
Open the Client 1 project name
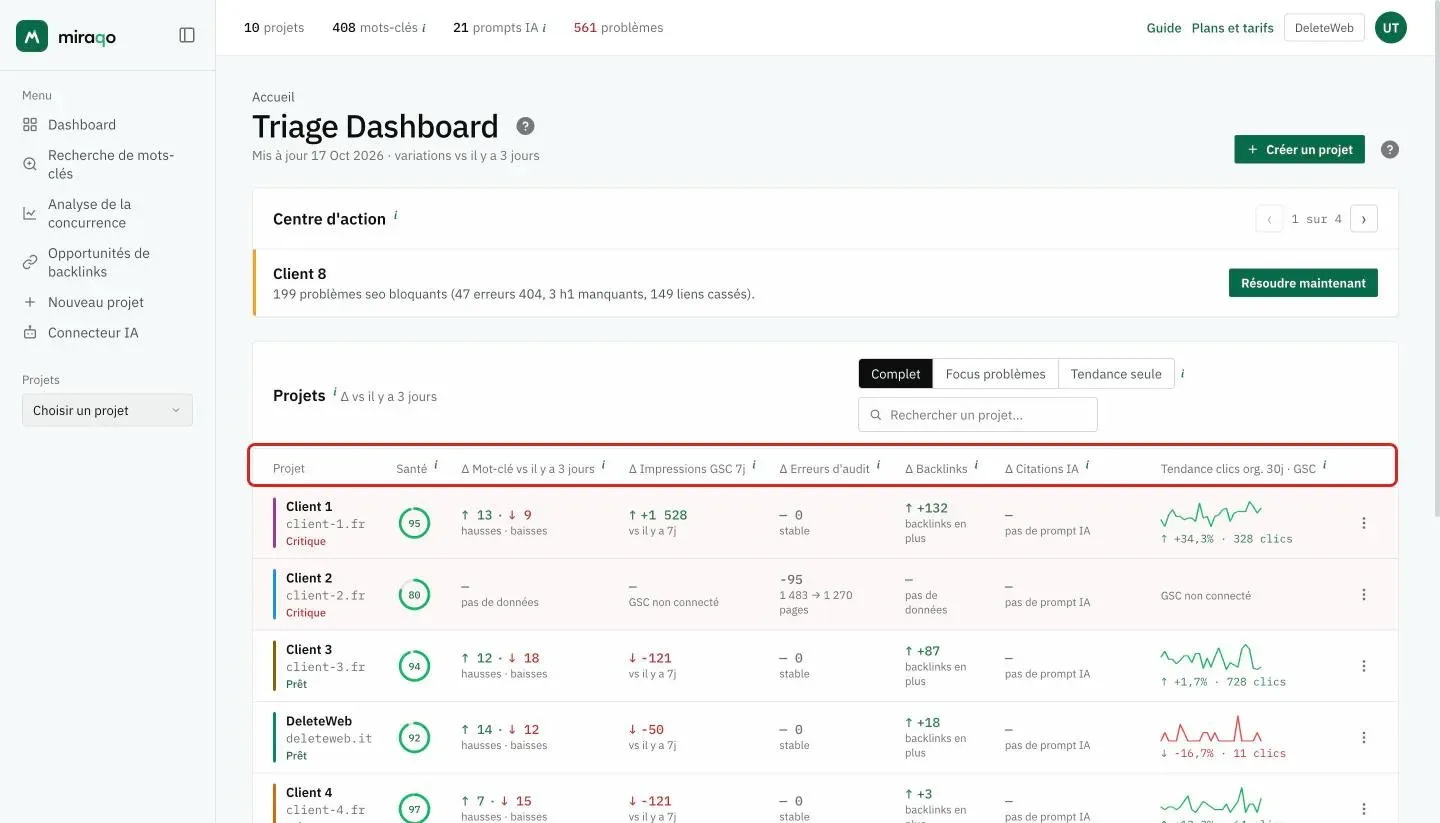click(309, 507)
